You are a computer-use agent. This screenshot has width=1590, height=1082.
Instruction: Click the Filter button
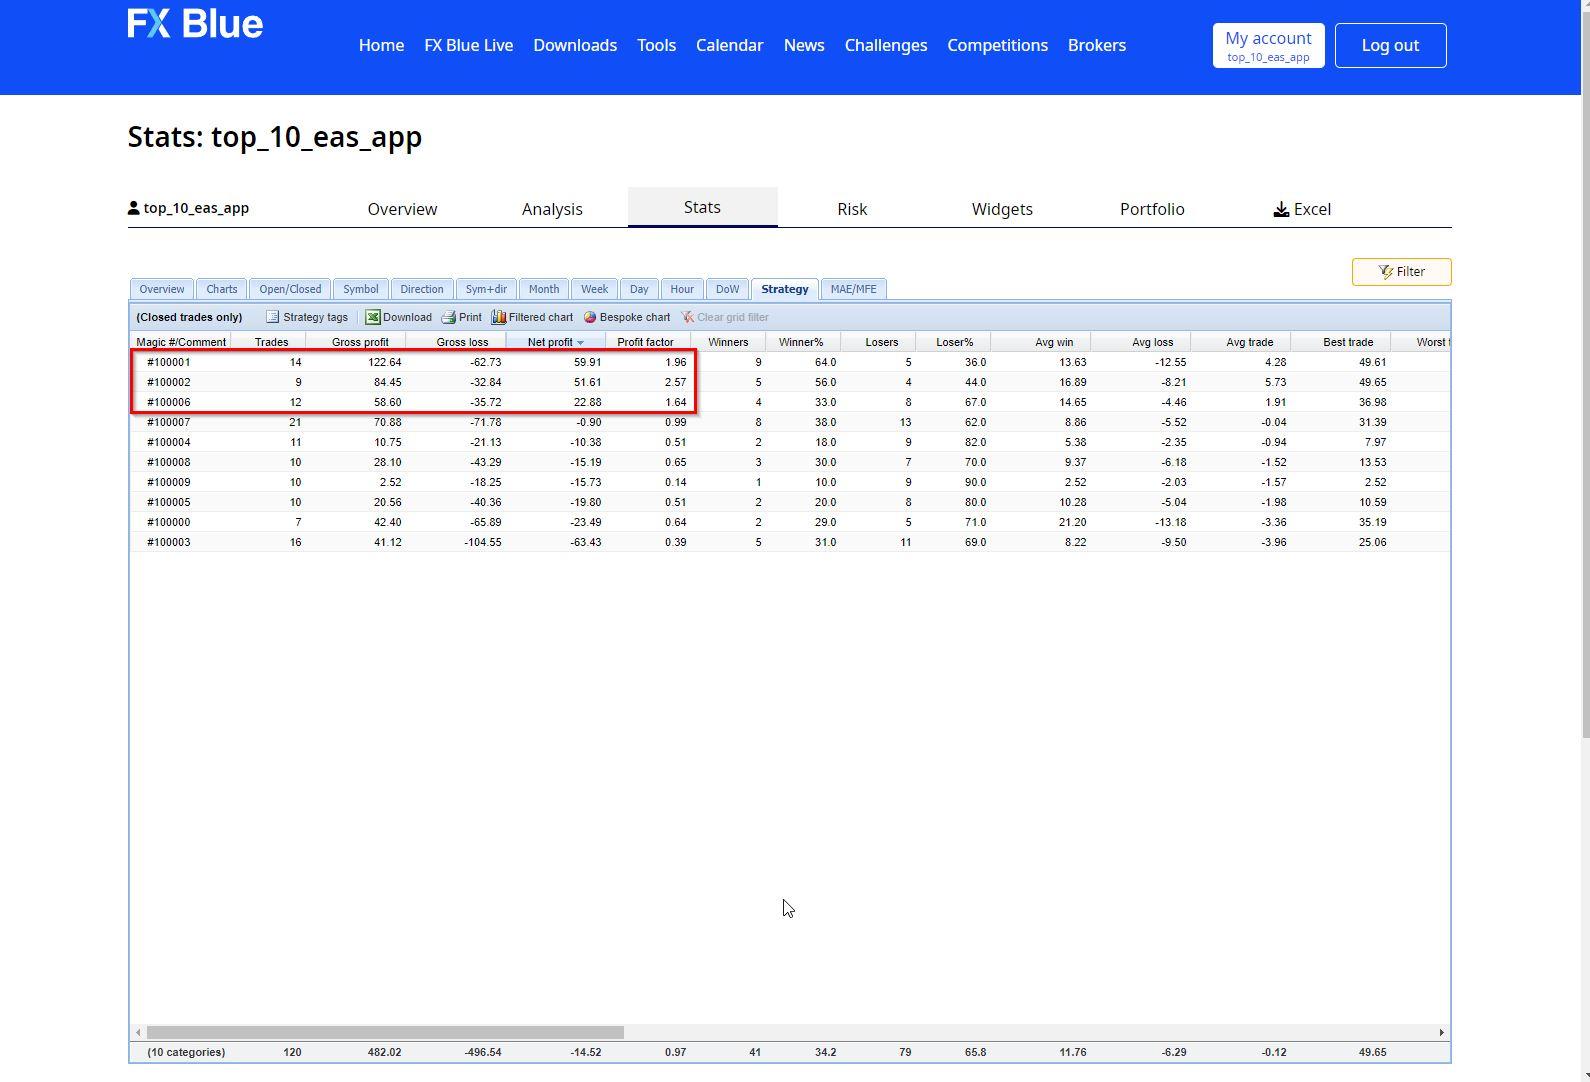pos(1401,272)
